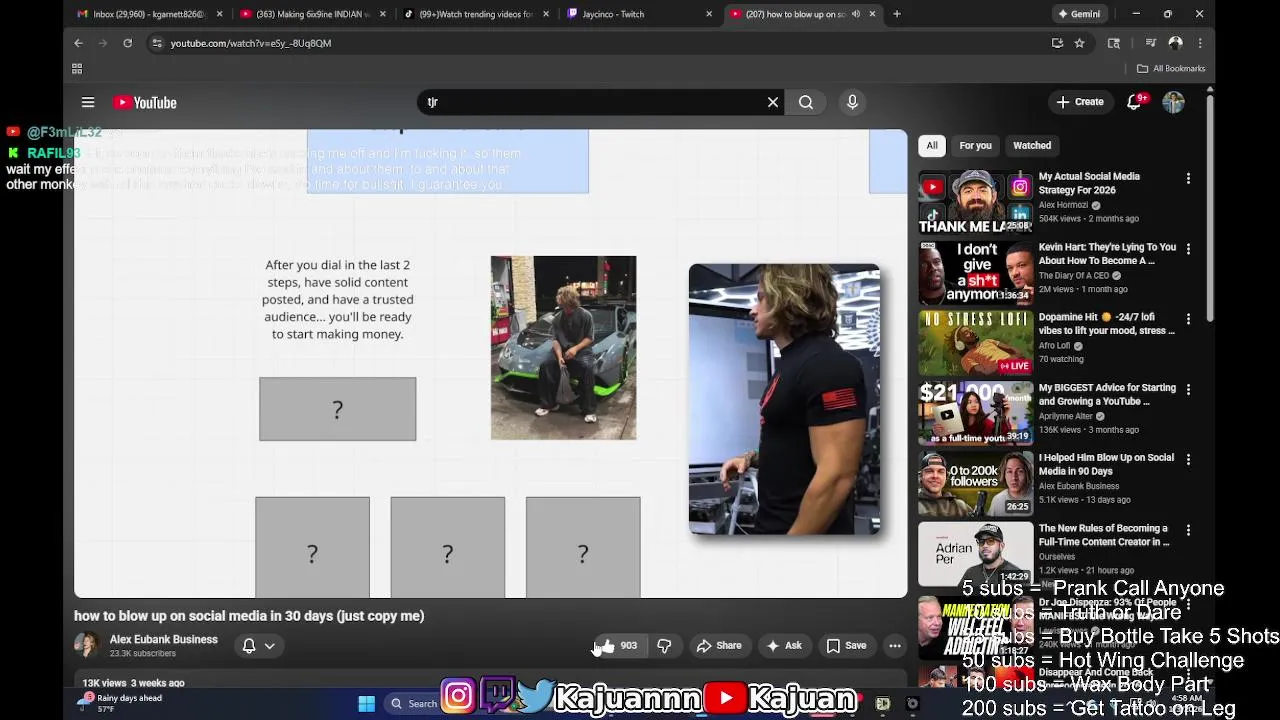Image resolution: width=1280 pixels, height=720 pixels.
Task: Open Alex Eubank Business channel link
Action: click(163, 640)
